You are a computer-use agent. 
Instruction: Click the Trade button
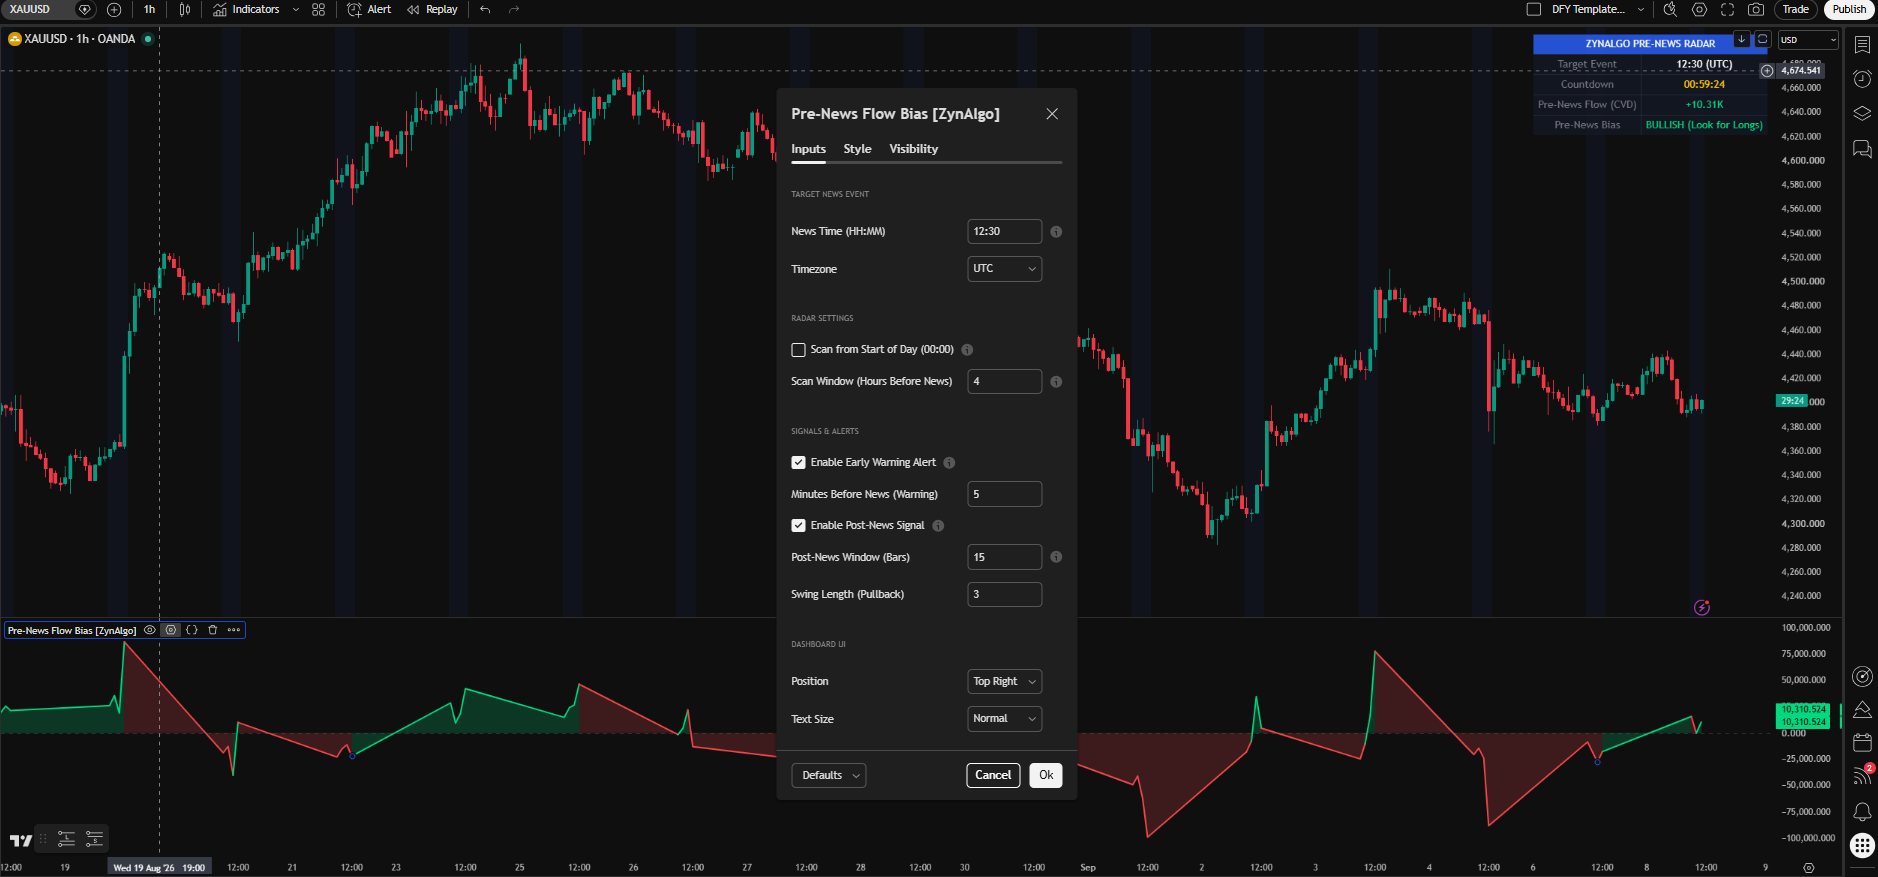(1796, 10)
